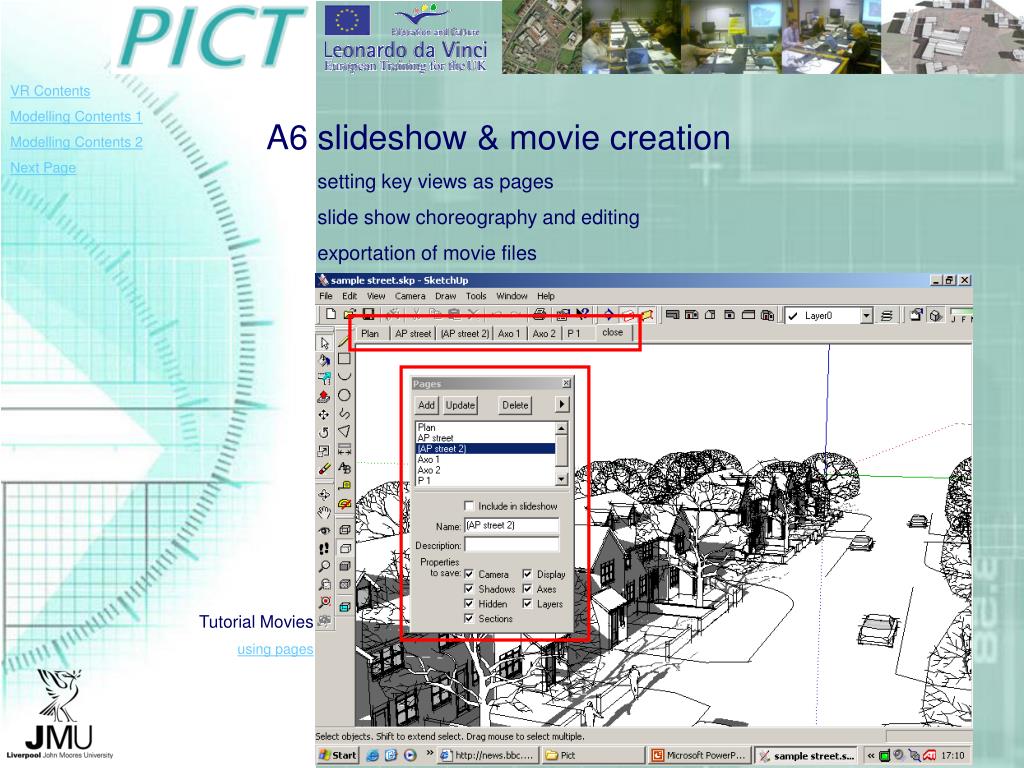Expand the Pages dialog flyout arrow
This screenshot has width=1024, height=768.
[x=562, y=405]
